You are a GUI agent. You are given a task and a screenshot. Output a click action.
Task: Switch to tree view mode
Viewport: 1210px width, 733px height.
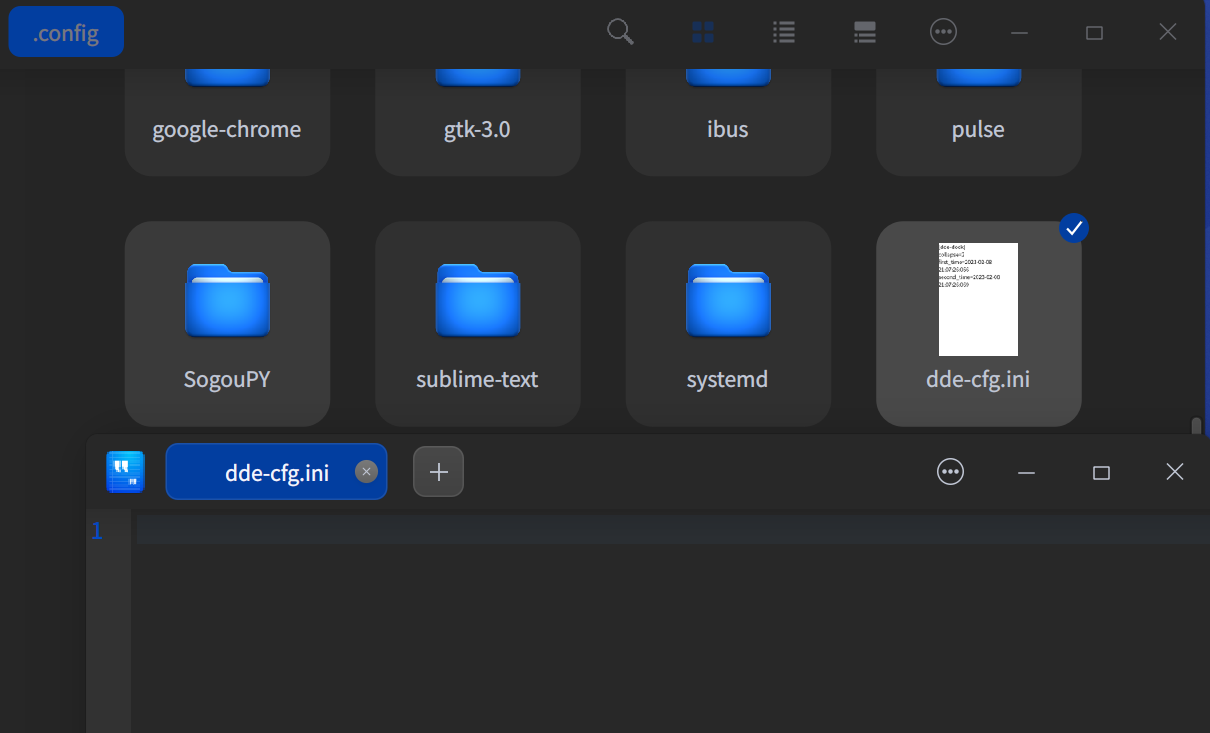pos(865,32)
